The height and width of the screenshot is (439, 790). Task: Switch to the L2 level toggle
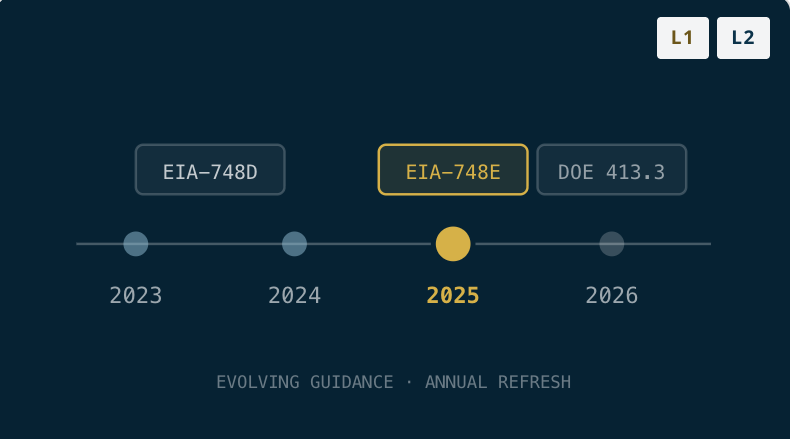pos(743,38)
